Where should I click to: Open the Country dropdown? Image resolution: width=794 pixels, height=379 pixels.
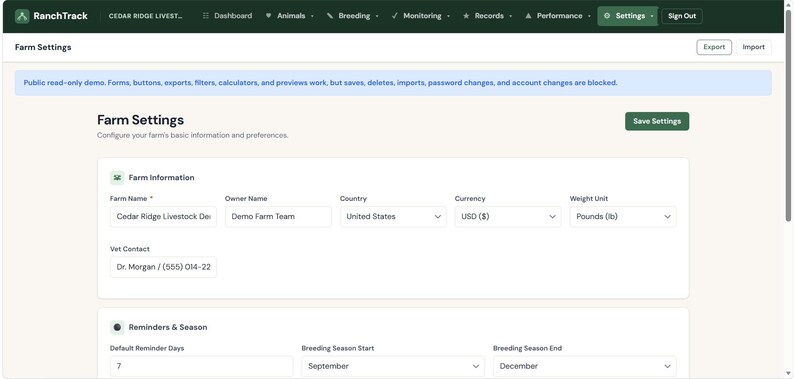pos(393,217)
